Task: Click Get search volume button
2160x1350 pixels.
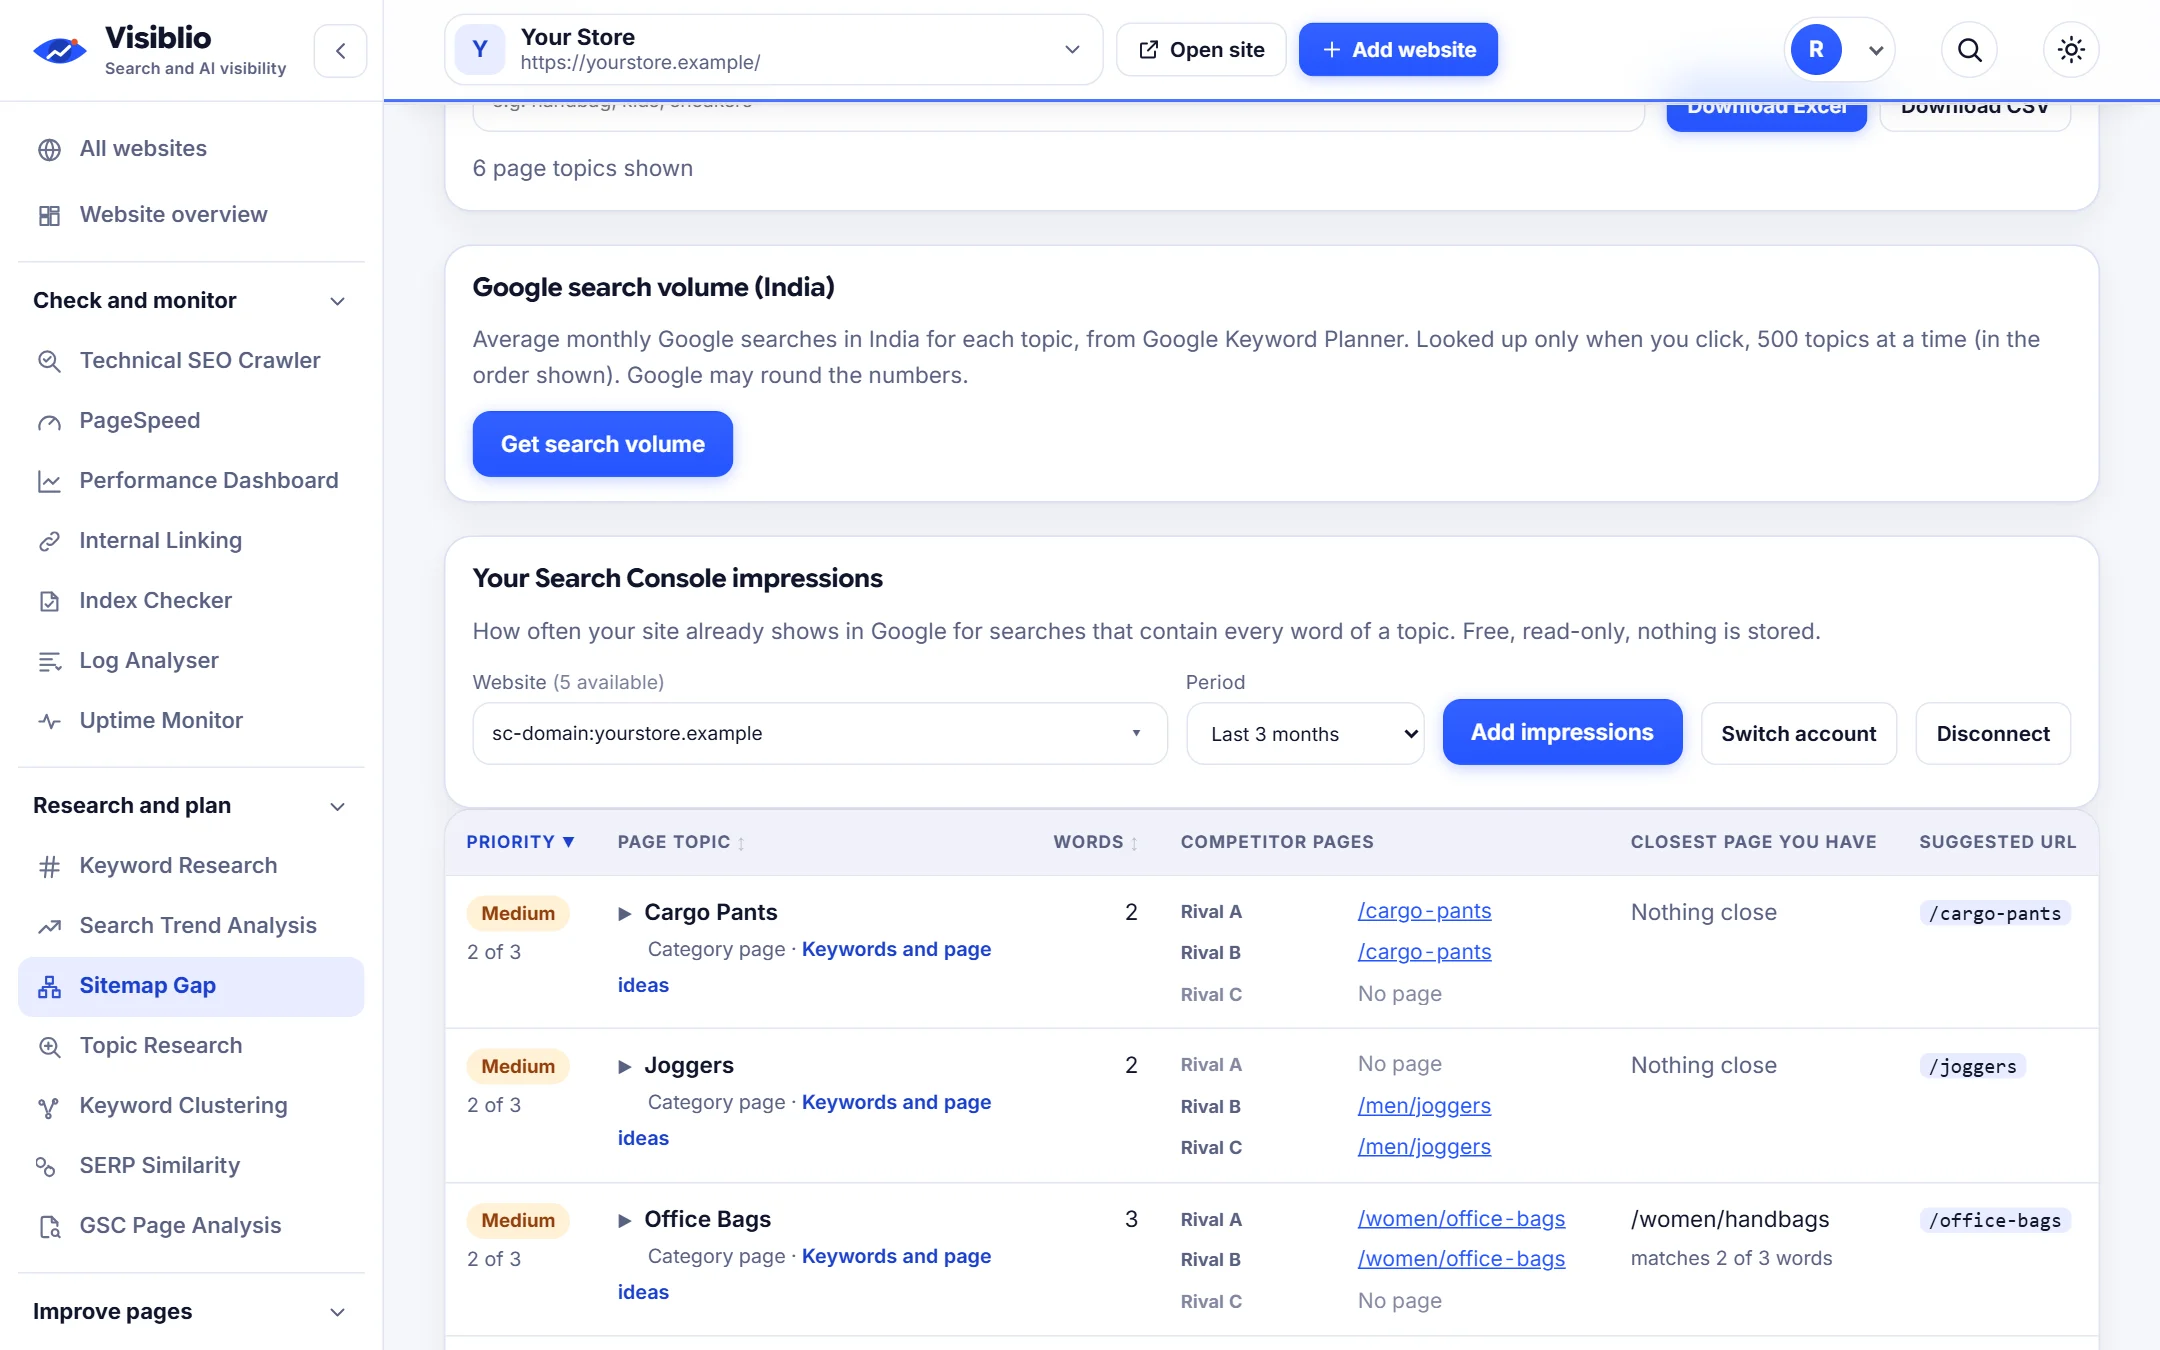Action: (602, 444)
